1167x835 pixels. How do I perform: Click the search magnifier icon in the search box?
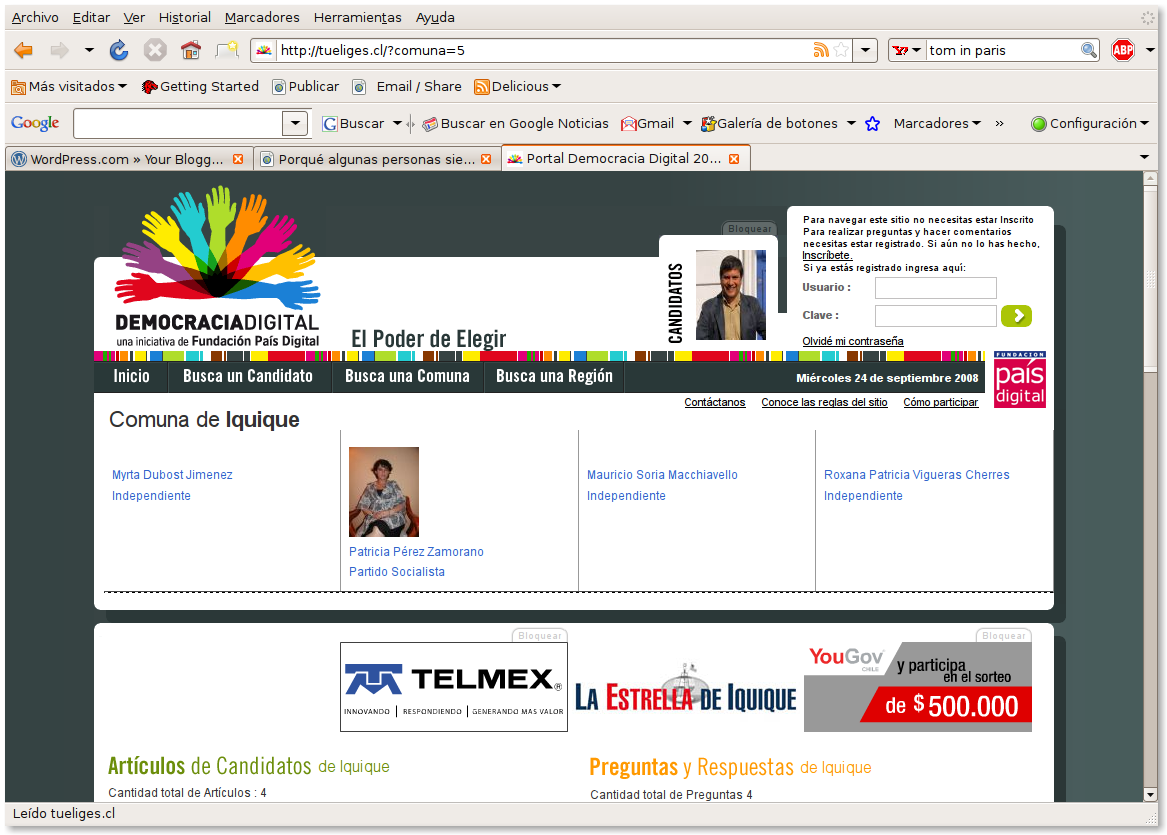click(x=1088, y=50)
